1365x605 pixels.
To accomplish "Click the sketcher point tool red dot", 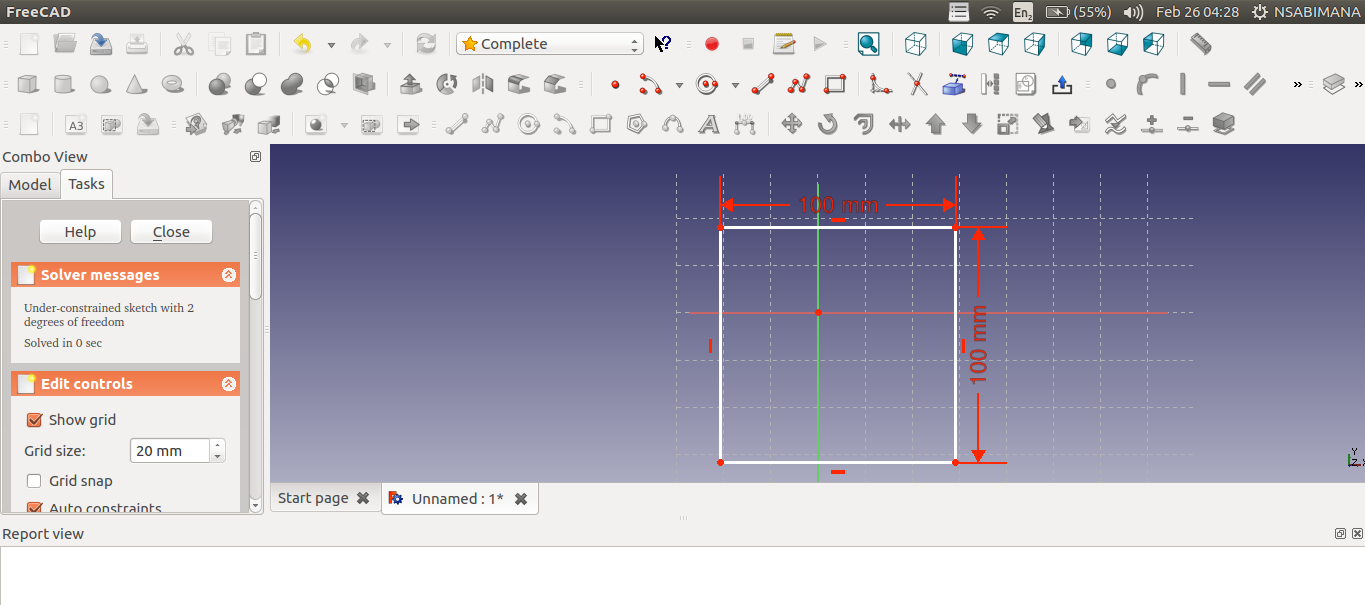I will pyautogui.click(x=614, y=85).
